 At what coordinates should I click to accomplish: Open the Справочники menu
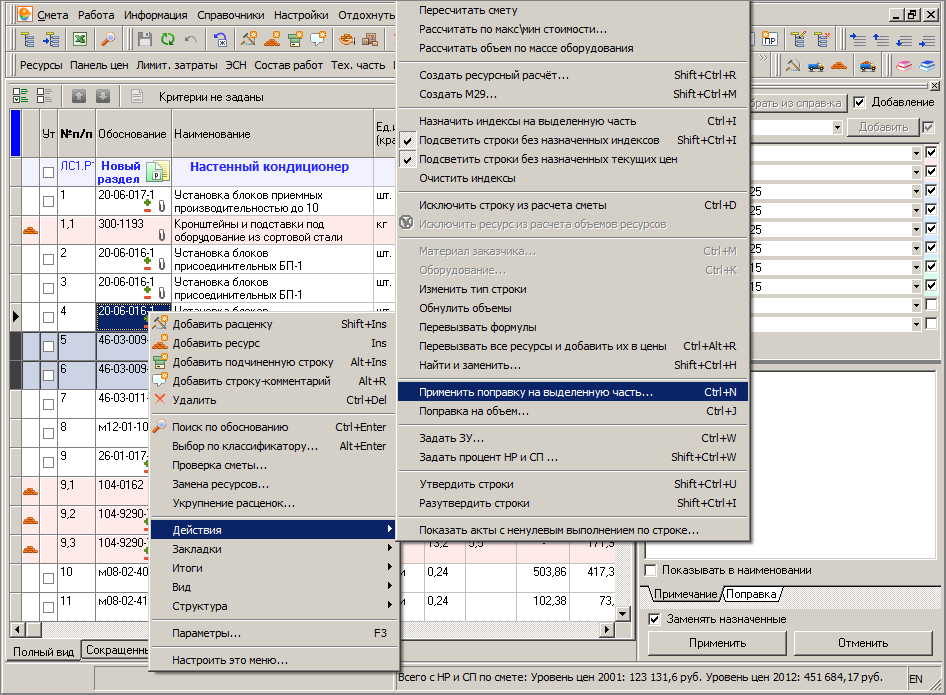(x=230, y=15)
